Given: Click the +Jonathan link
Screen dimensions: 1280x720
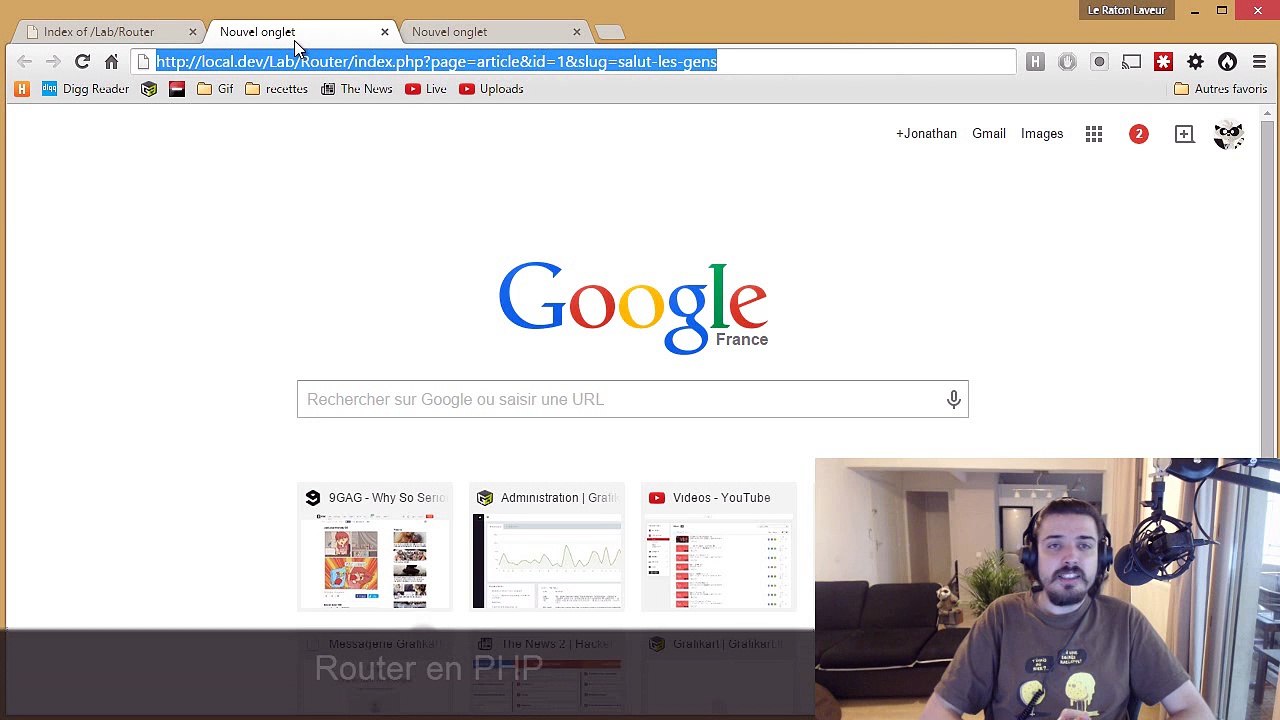Looking at the screenshot, I should tap(926, 134).
